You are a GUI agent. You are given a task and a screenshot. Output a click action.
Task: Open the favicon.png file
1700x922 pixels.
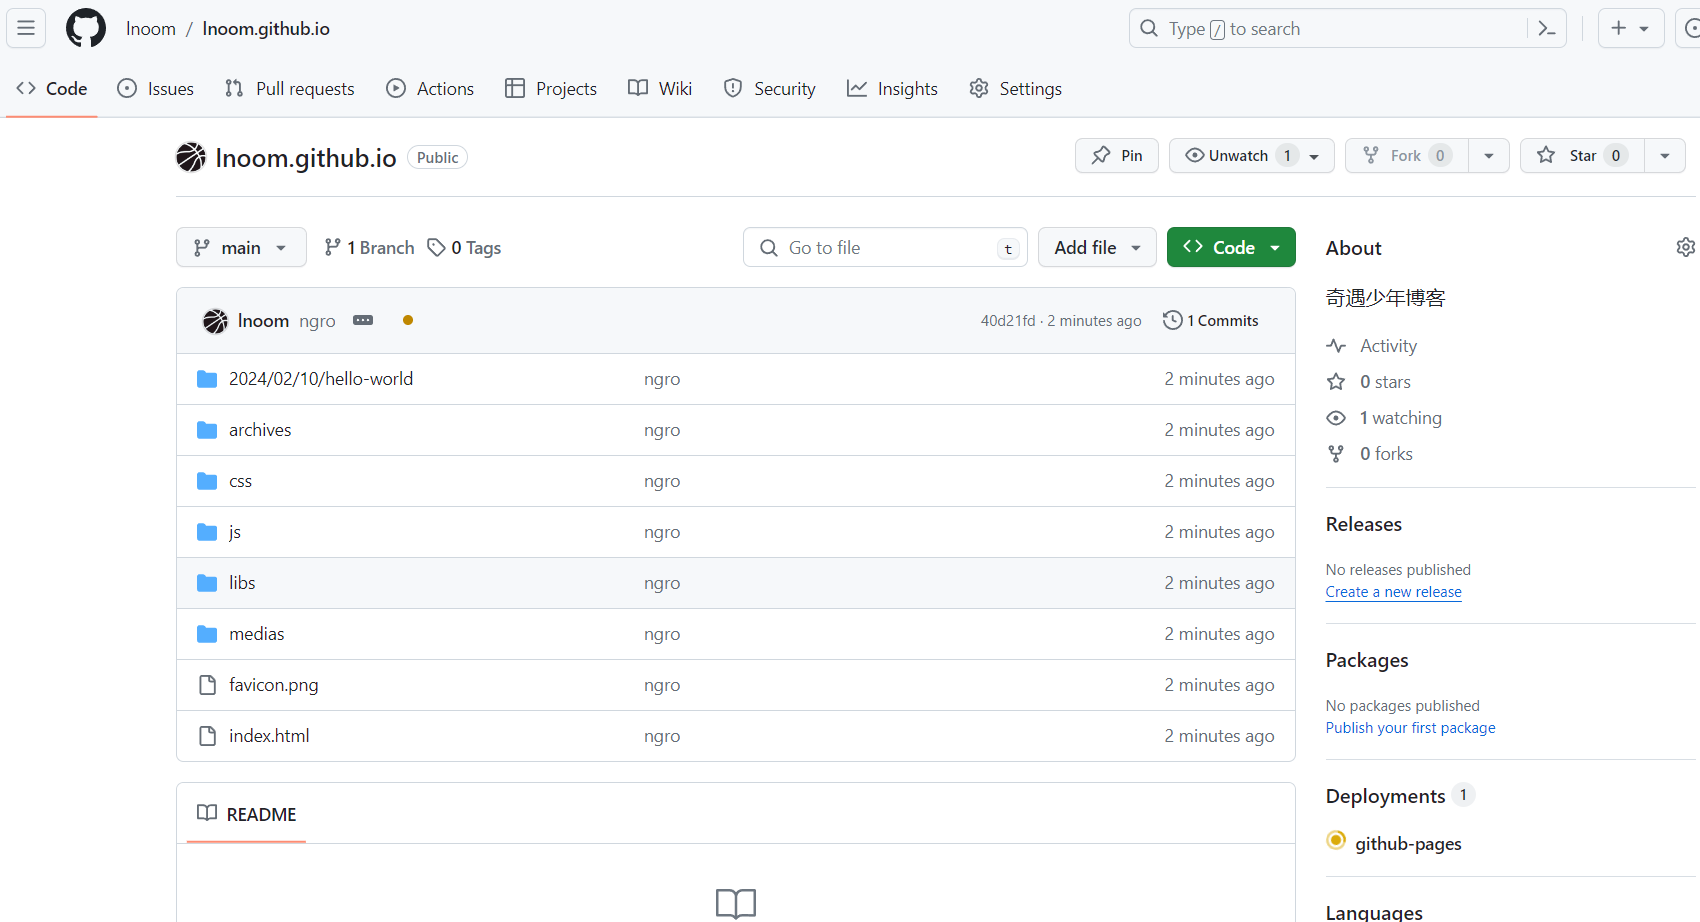[273, 685]
